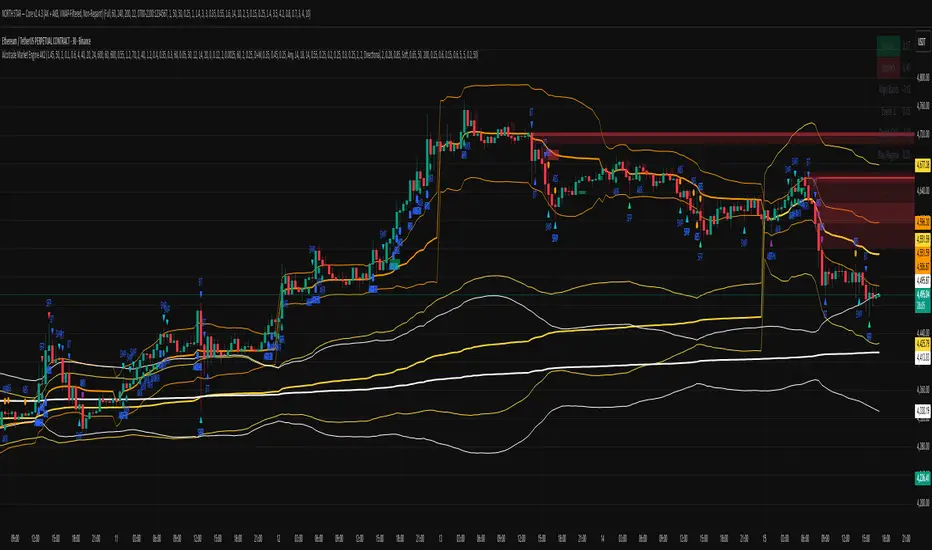Click date label 13 on the time axis
Screen dimensions: 932x550
[x=440, y=539]
